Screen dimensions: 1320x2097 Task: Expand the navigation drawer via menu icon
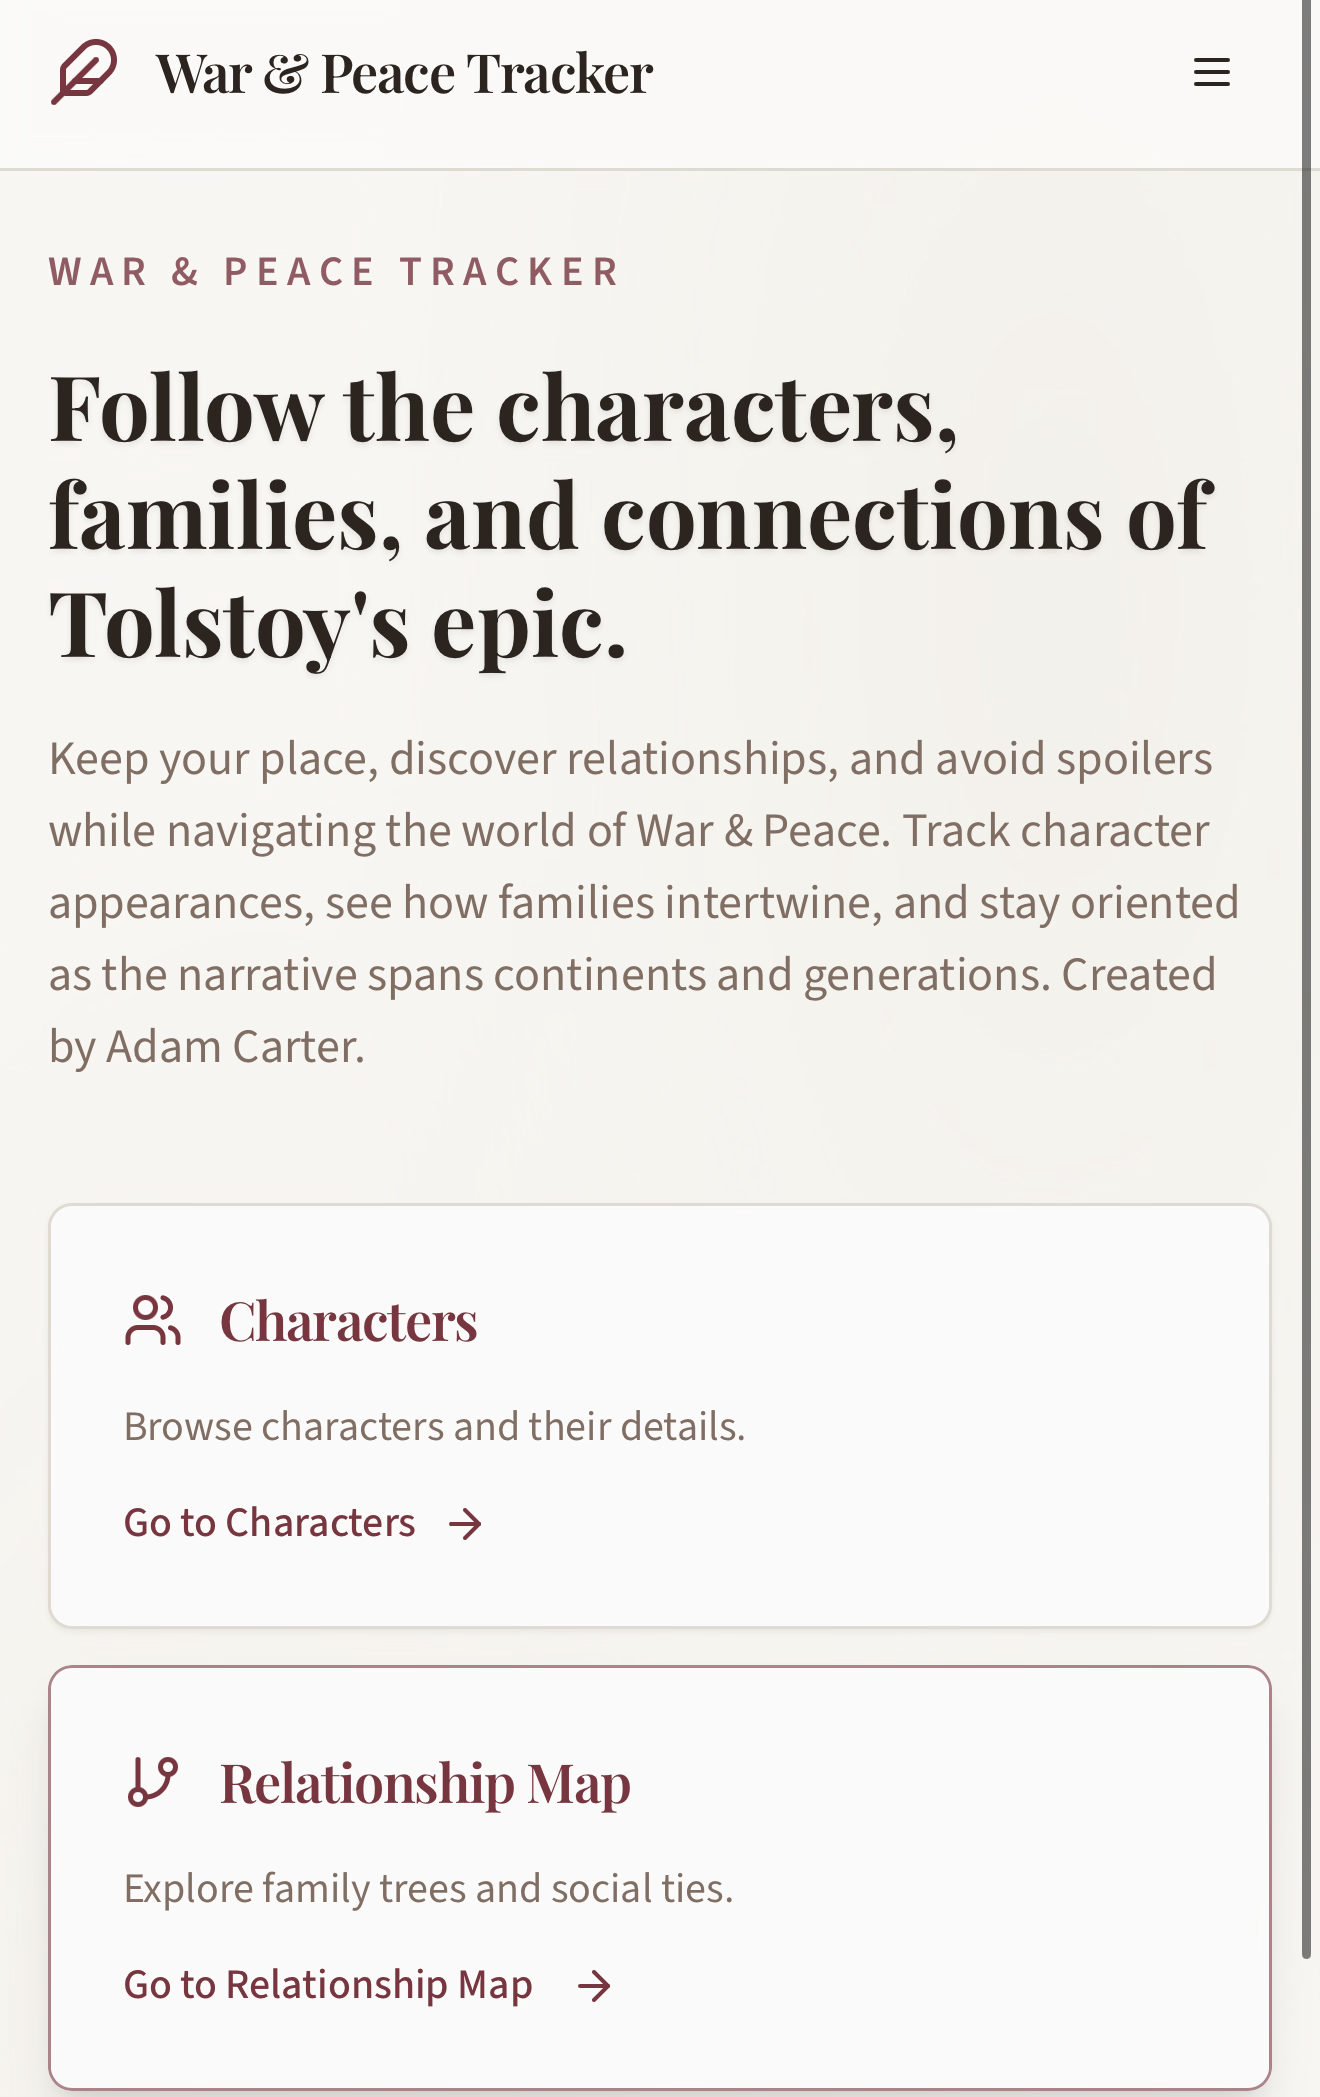point(1211,71)
